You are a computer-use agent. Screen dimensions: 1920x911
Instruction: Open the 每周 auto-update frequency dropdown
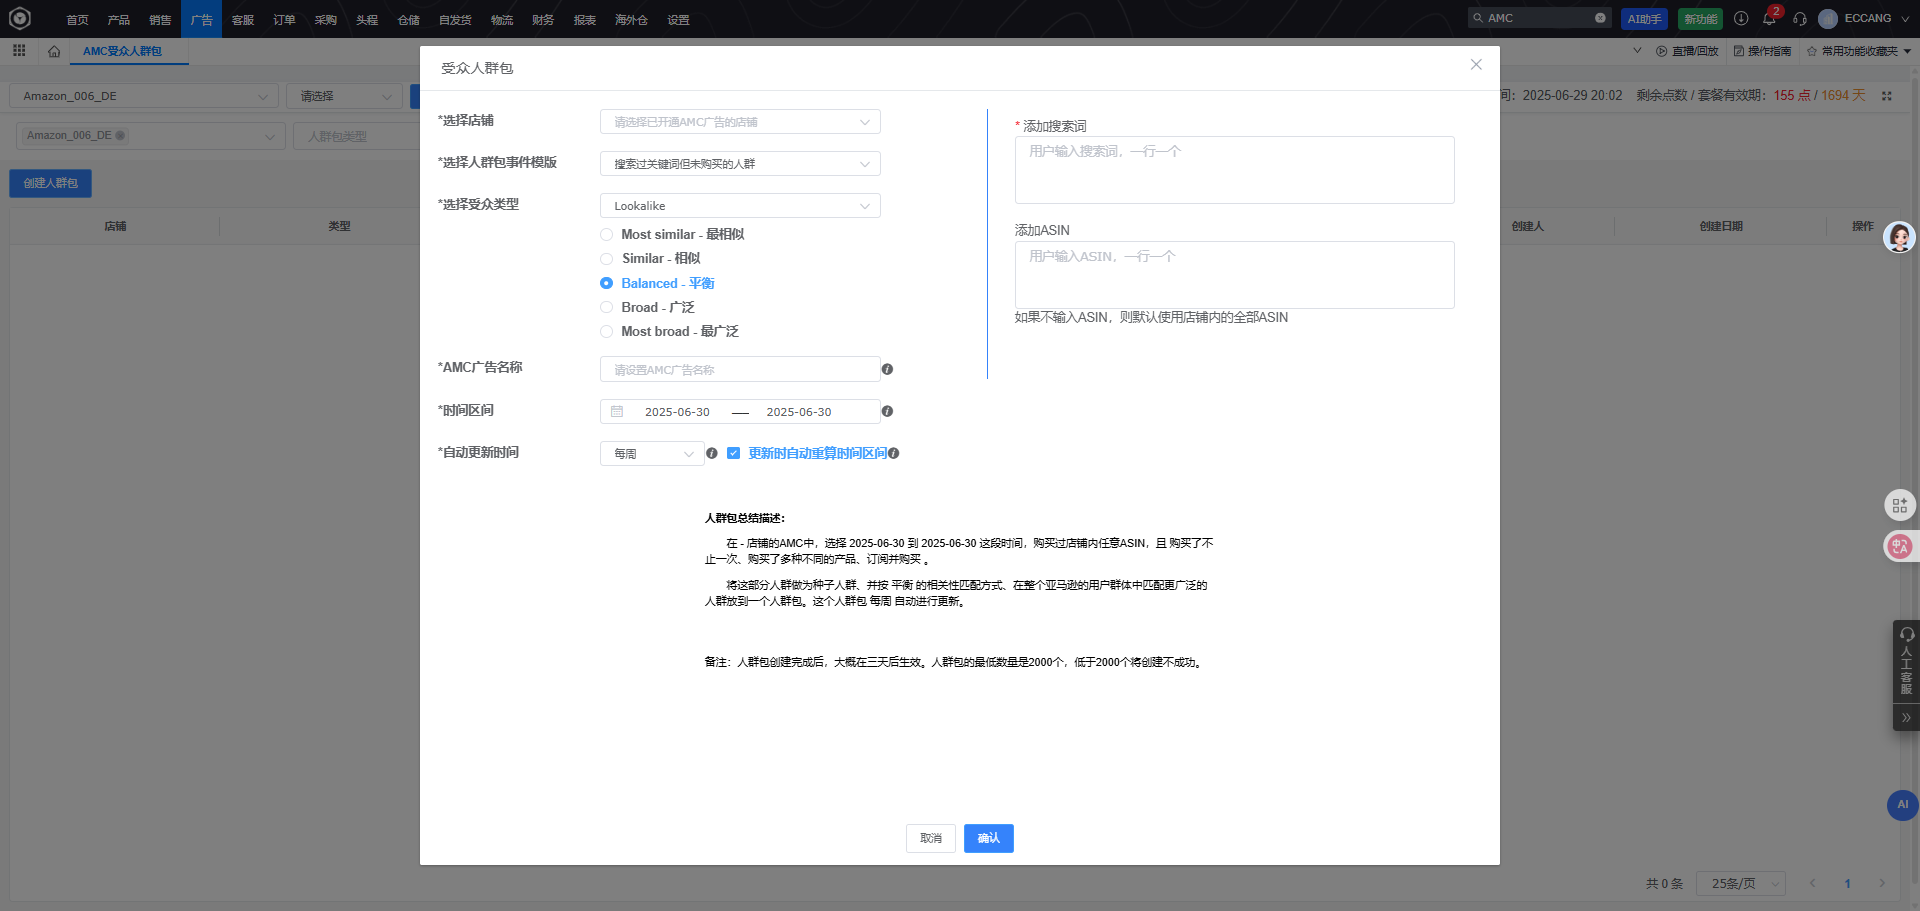tap(651, 453)
